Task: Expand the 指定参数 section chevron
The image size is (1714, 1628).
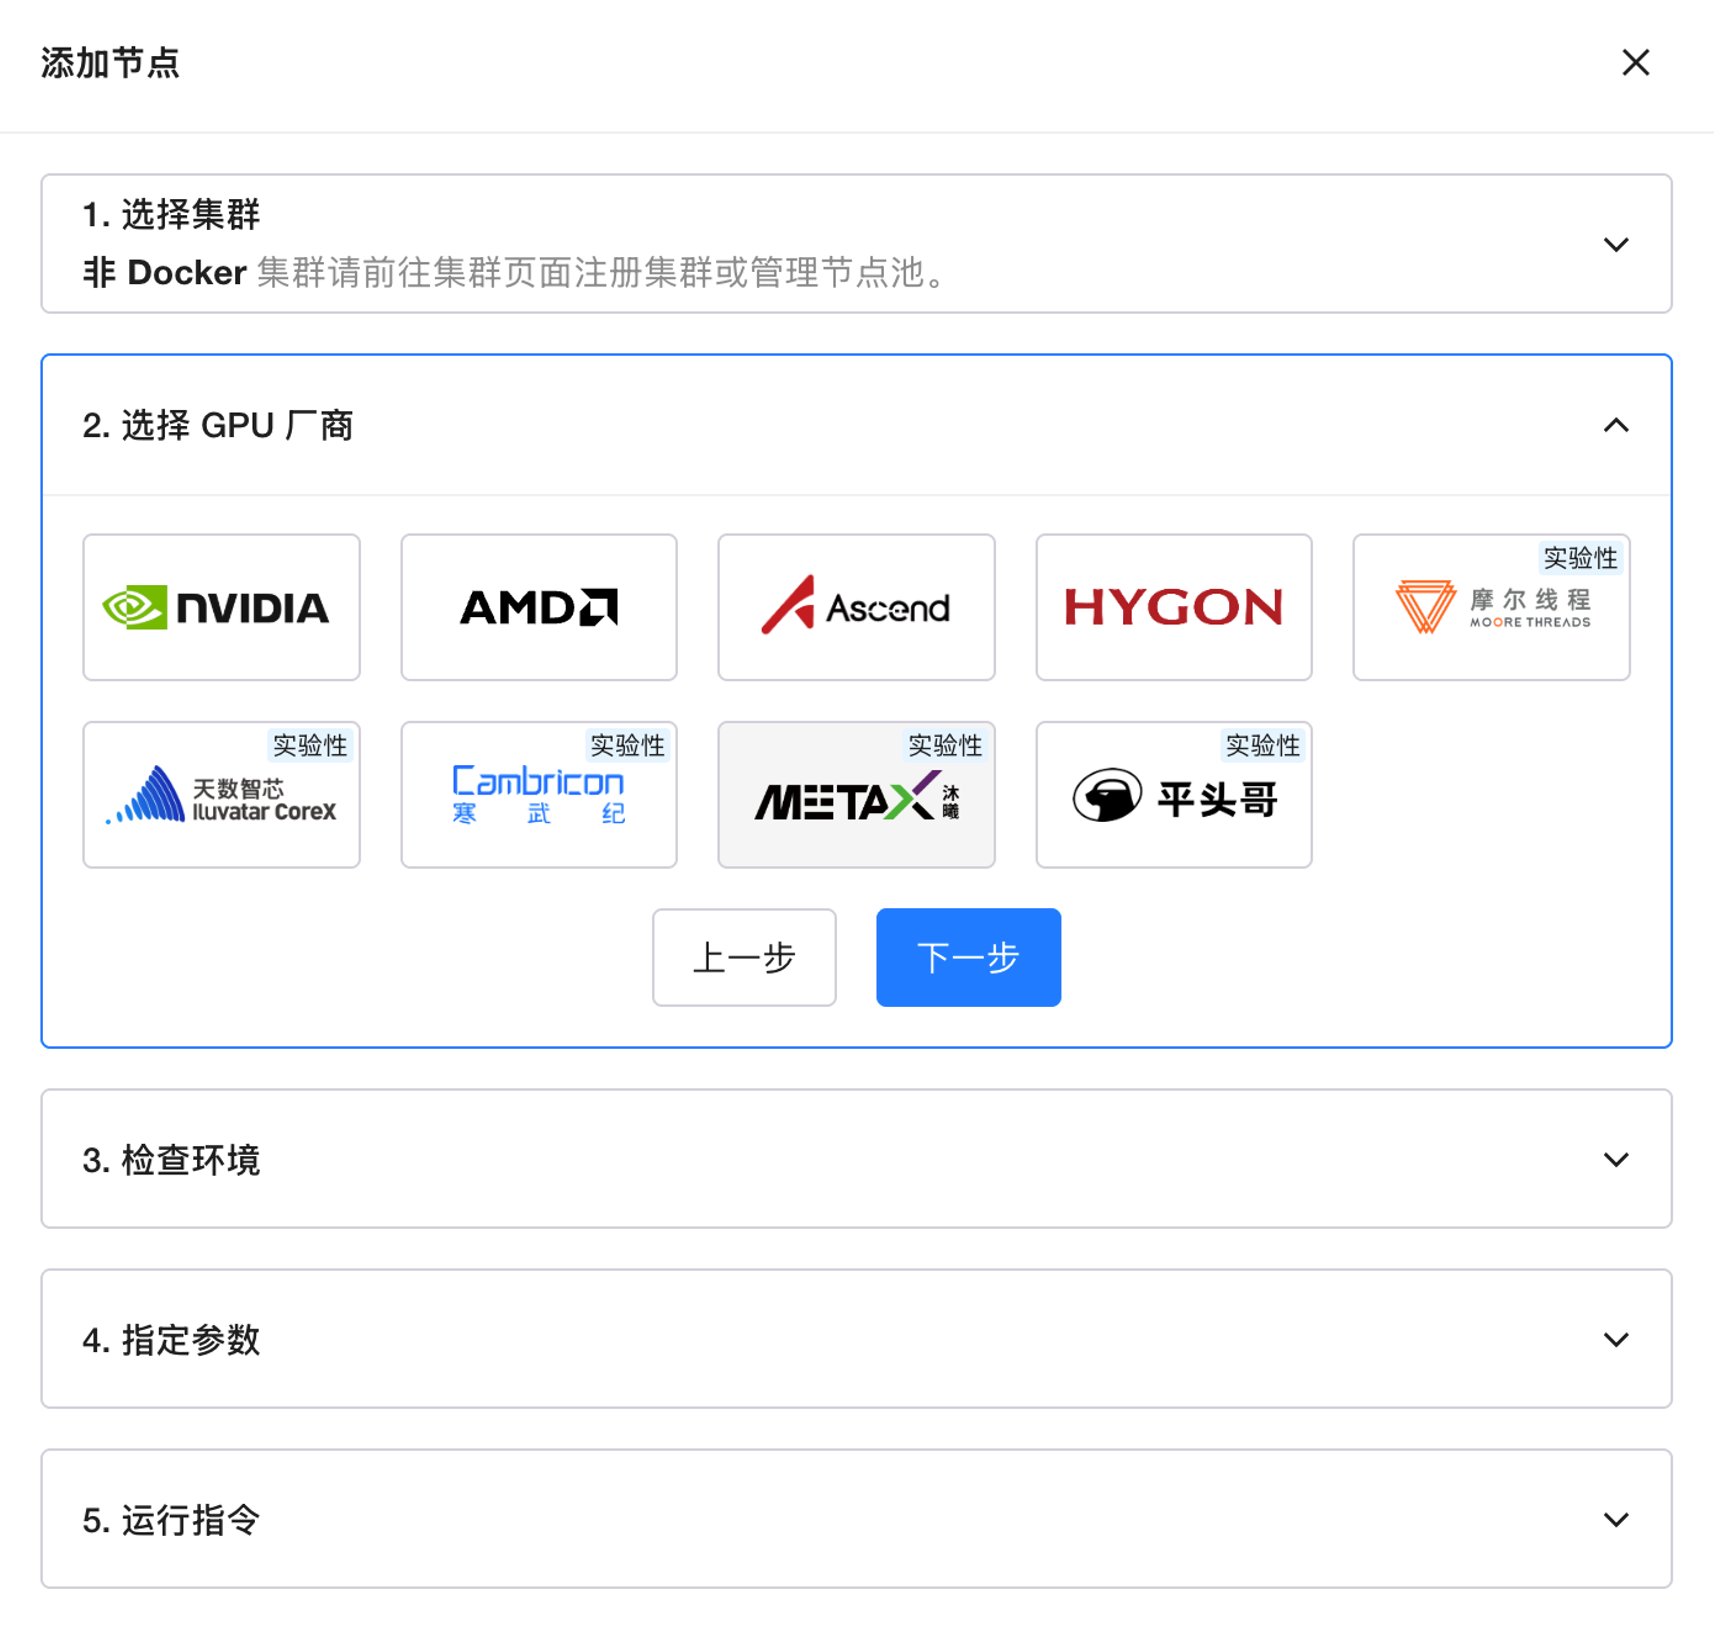Action: pos(1615,1339)
